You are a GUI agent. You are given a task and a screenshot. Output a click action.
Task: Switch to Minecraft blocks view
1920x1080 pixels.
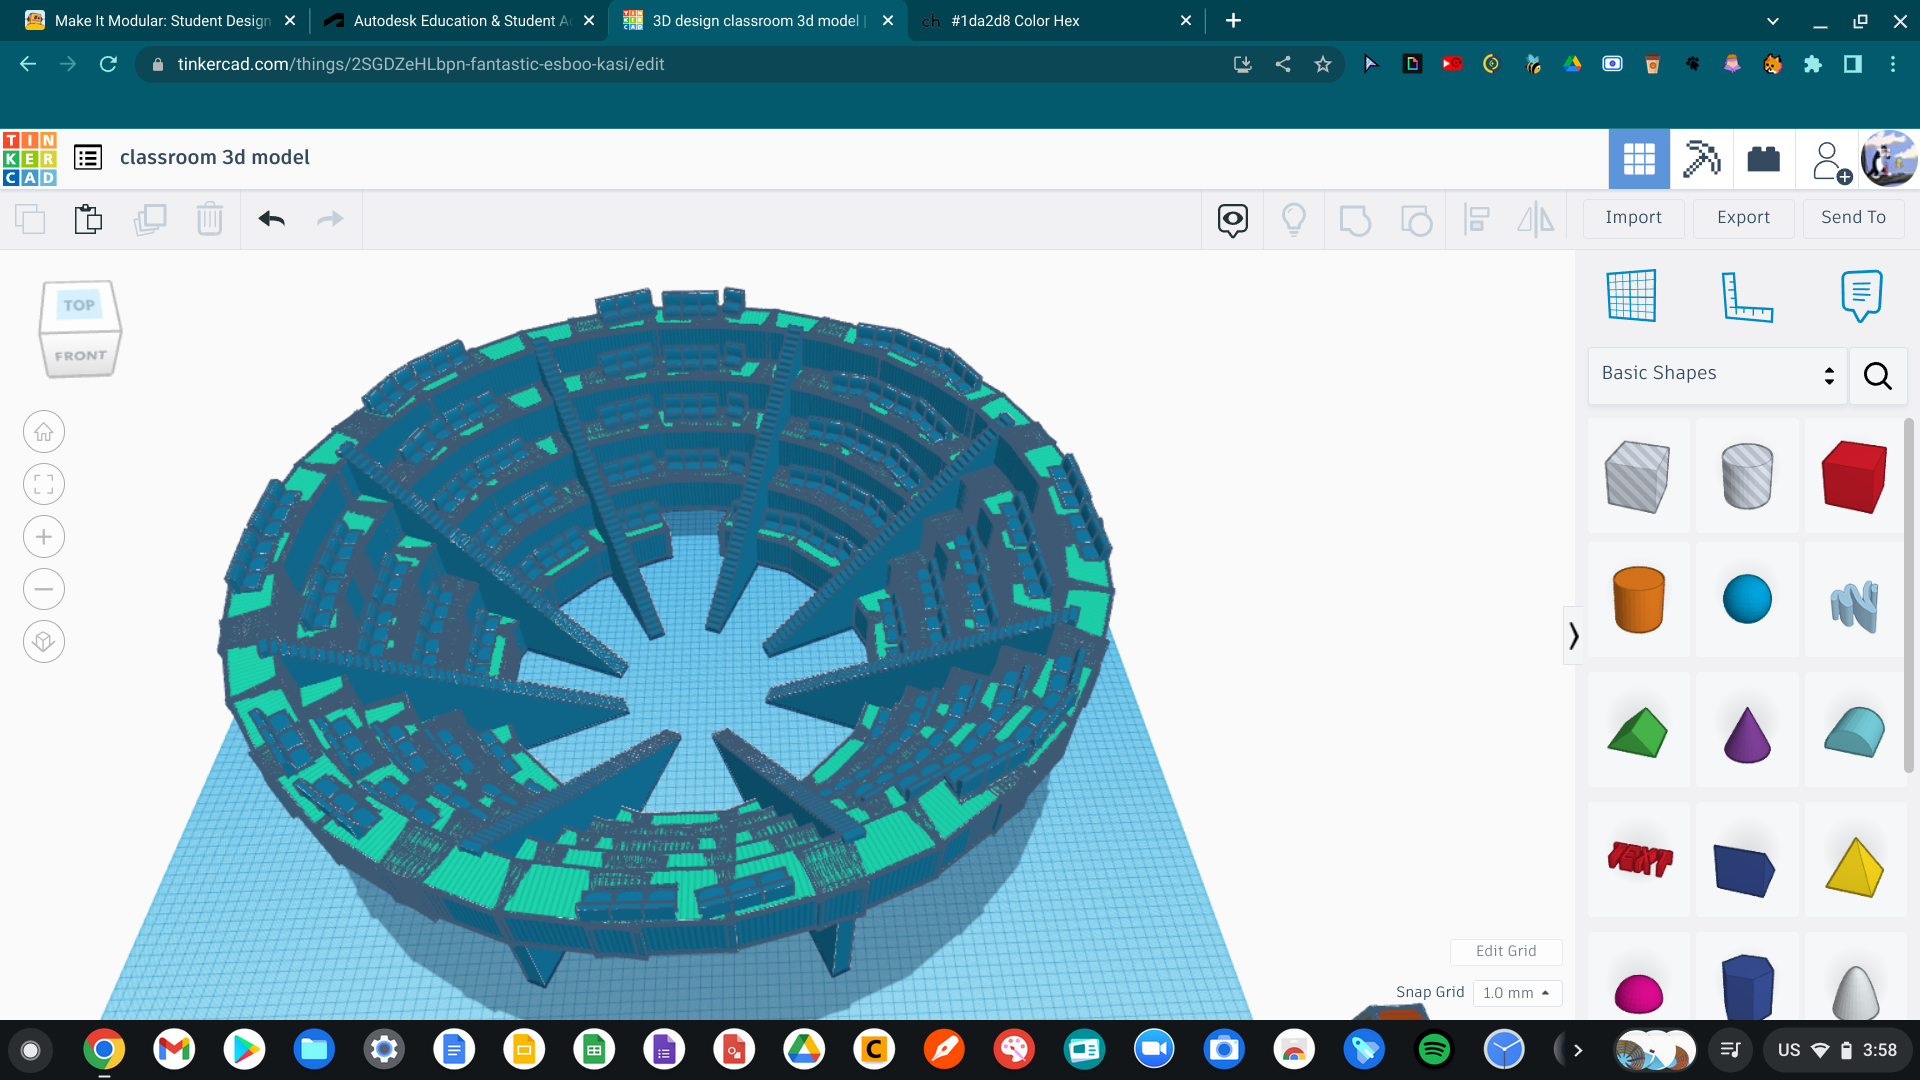point(1701,158)
